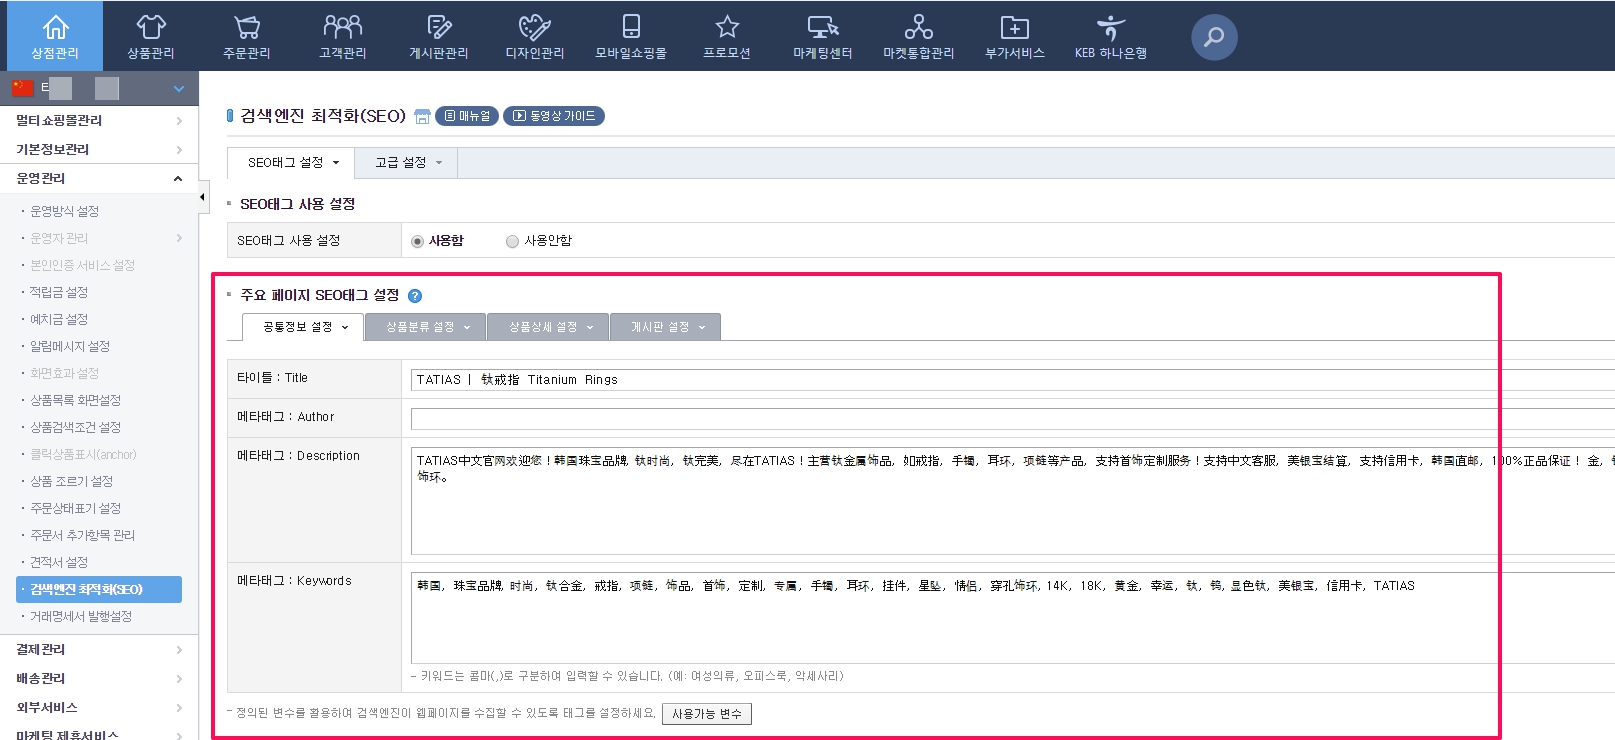Switch to the 고급 설정 tab
Viewport: 1615px width, 740px height.
[x=407, y=163]
